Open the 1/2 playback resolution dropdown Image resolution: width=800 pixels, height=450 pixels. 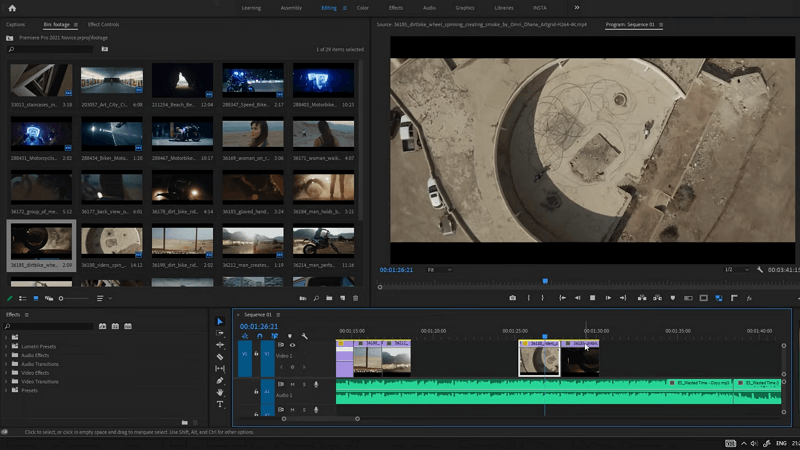tap(737, 269)
